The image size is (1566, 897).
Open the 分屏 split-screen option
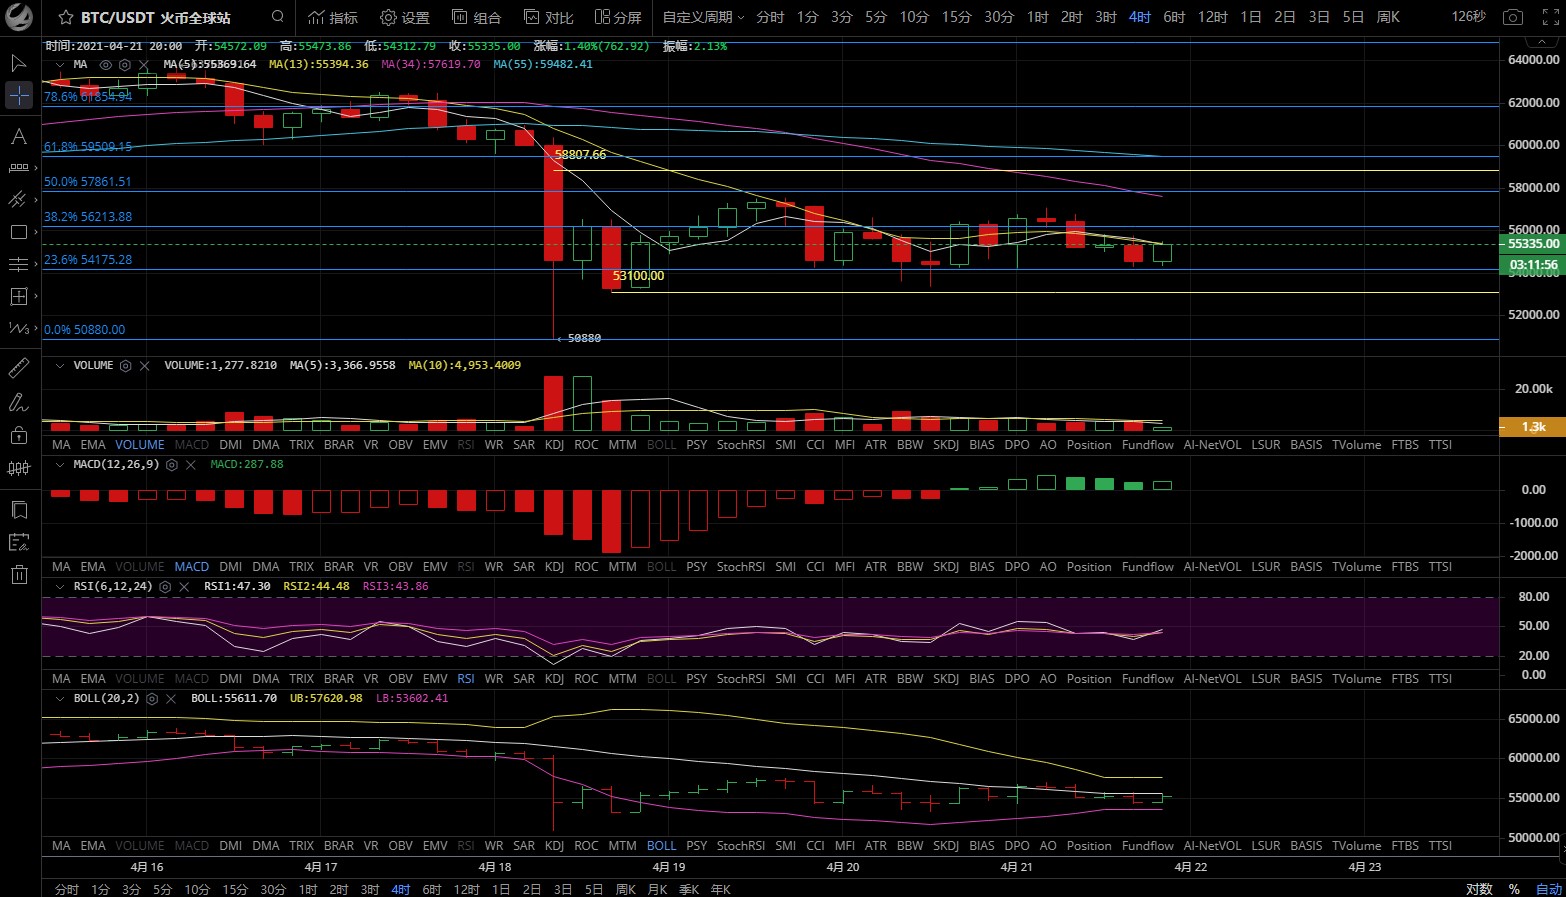(x=618, y=17)
